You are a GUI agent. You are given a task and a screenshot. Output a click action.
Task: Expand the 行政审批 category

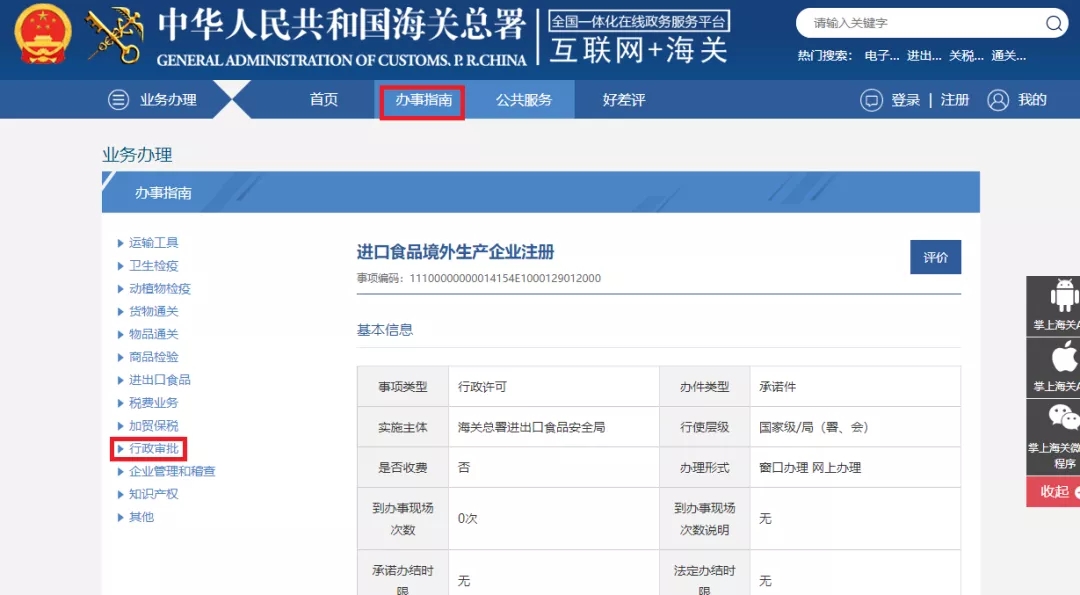tap(153, 448)
